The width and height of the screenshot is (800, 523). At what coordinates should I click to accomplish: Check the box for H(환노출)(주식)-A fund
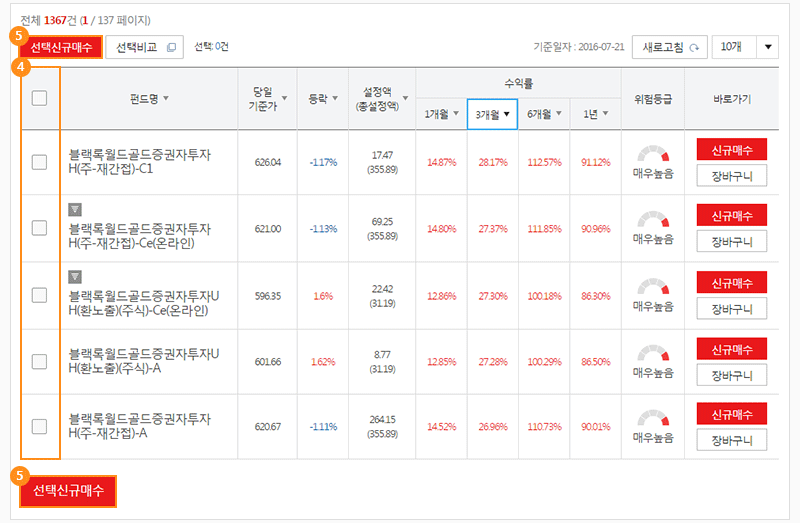click(x=39, y=362)
